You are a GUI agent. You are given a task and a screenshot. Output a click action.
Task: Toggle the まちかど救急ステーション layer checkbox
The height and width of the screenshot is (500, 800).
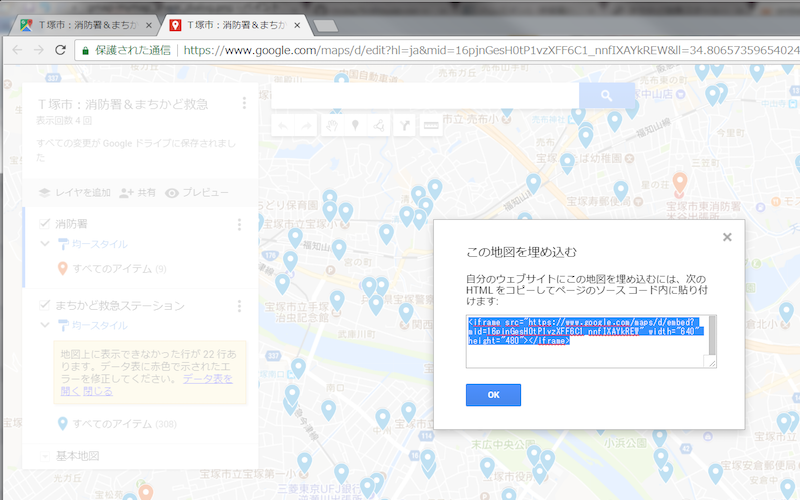coord(44,305)
